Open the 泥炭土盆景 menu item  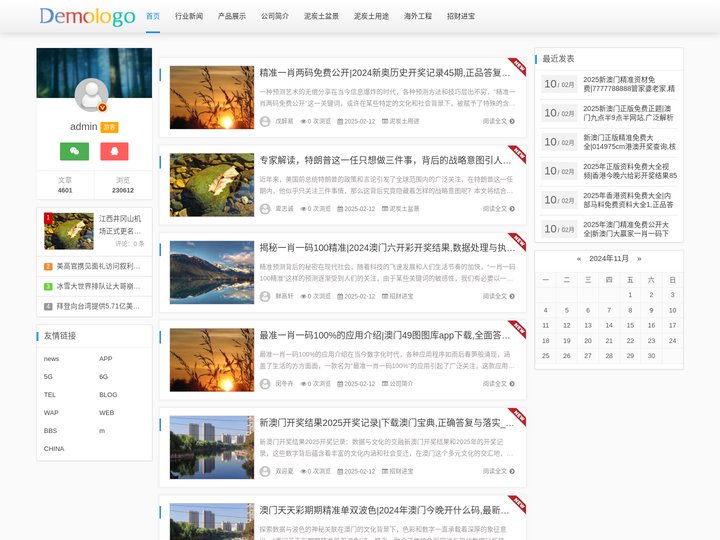(x=321, y=16)
